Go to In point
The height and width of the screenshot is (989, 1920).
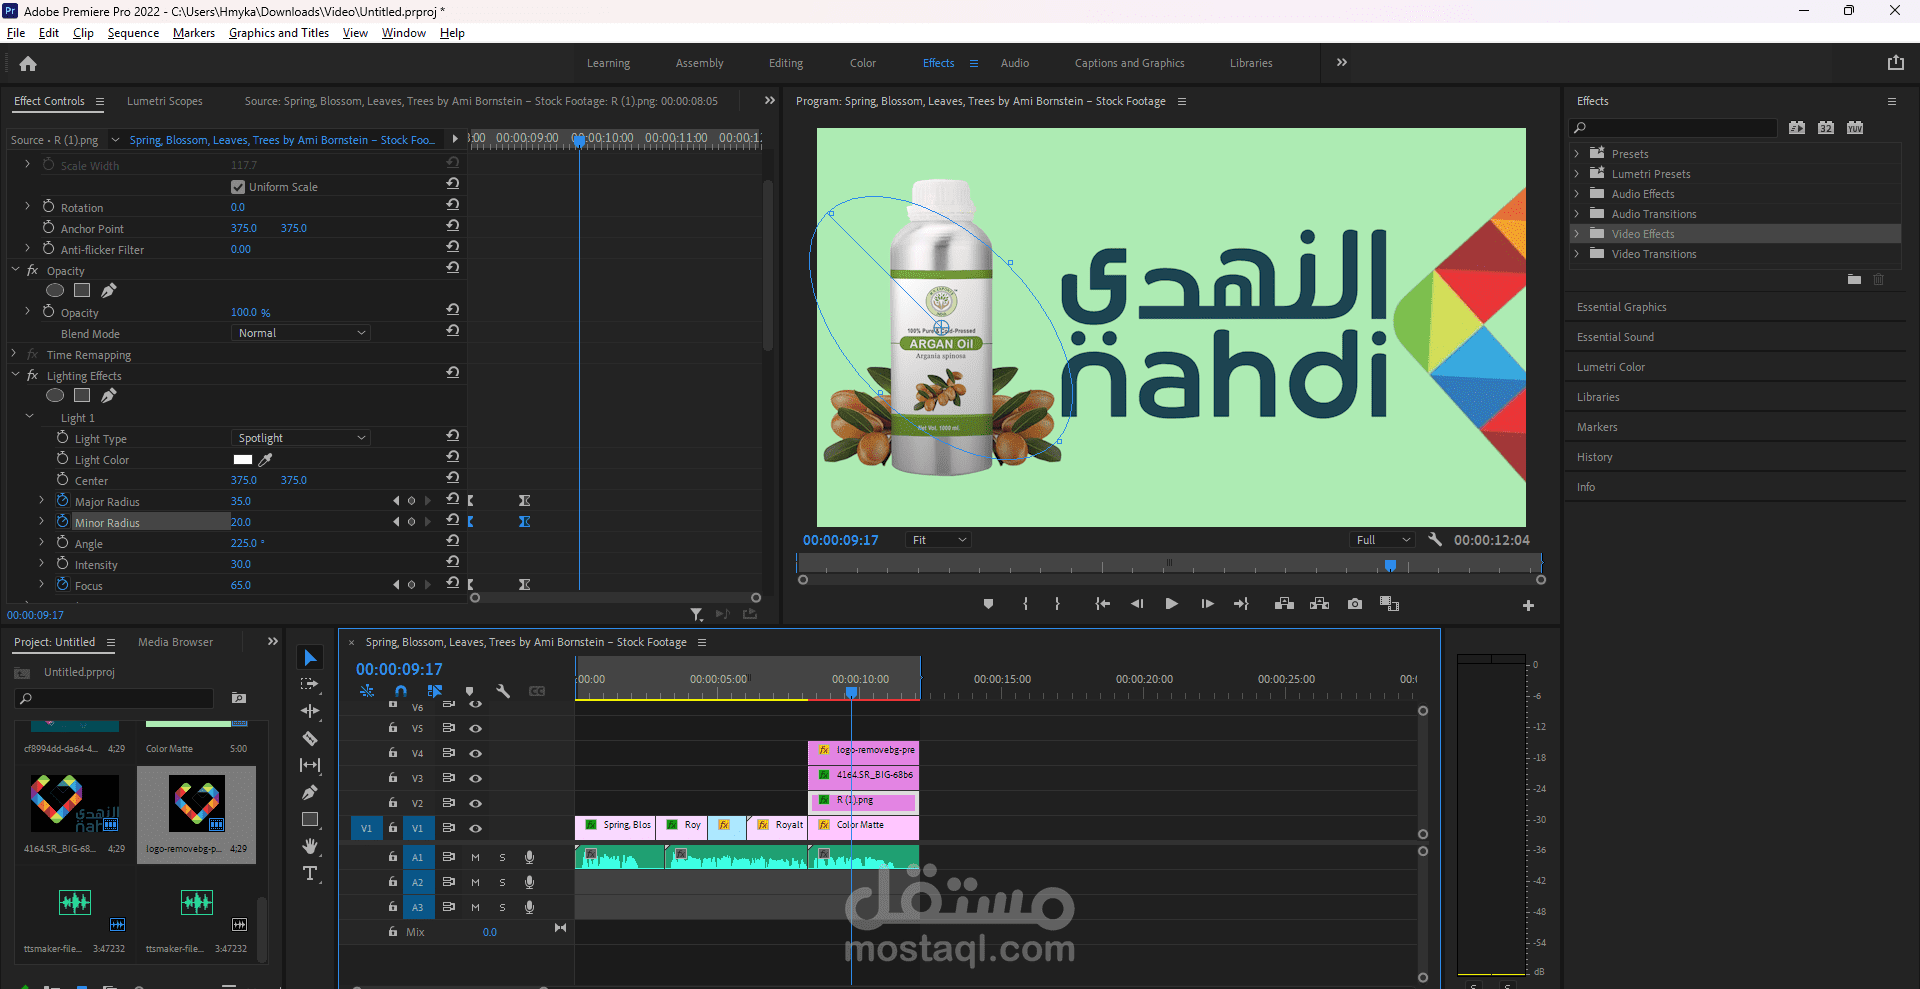[1102, 604]
